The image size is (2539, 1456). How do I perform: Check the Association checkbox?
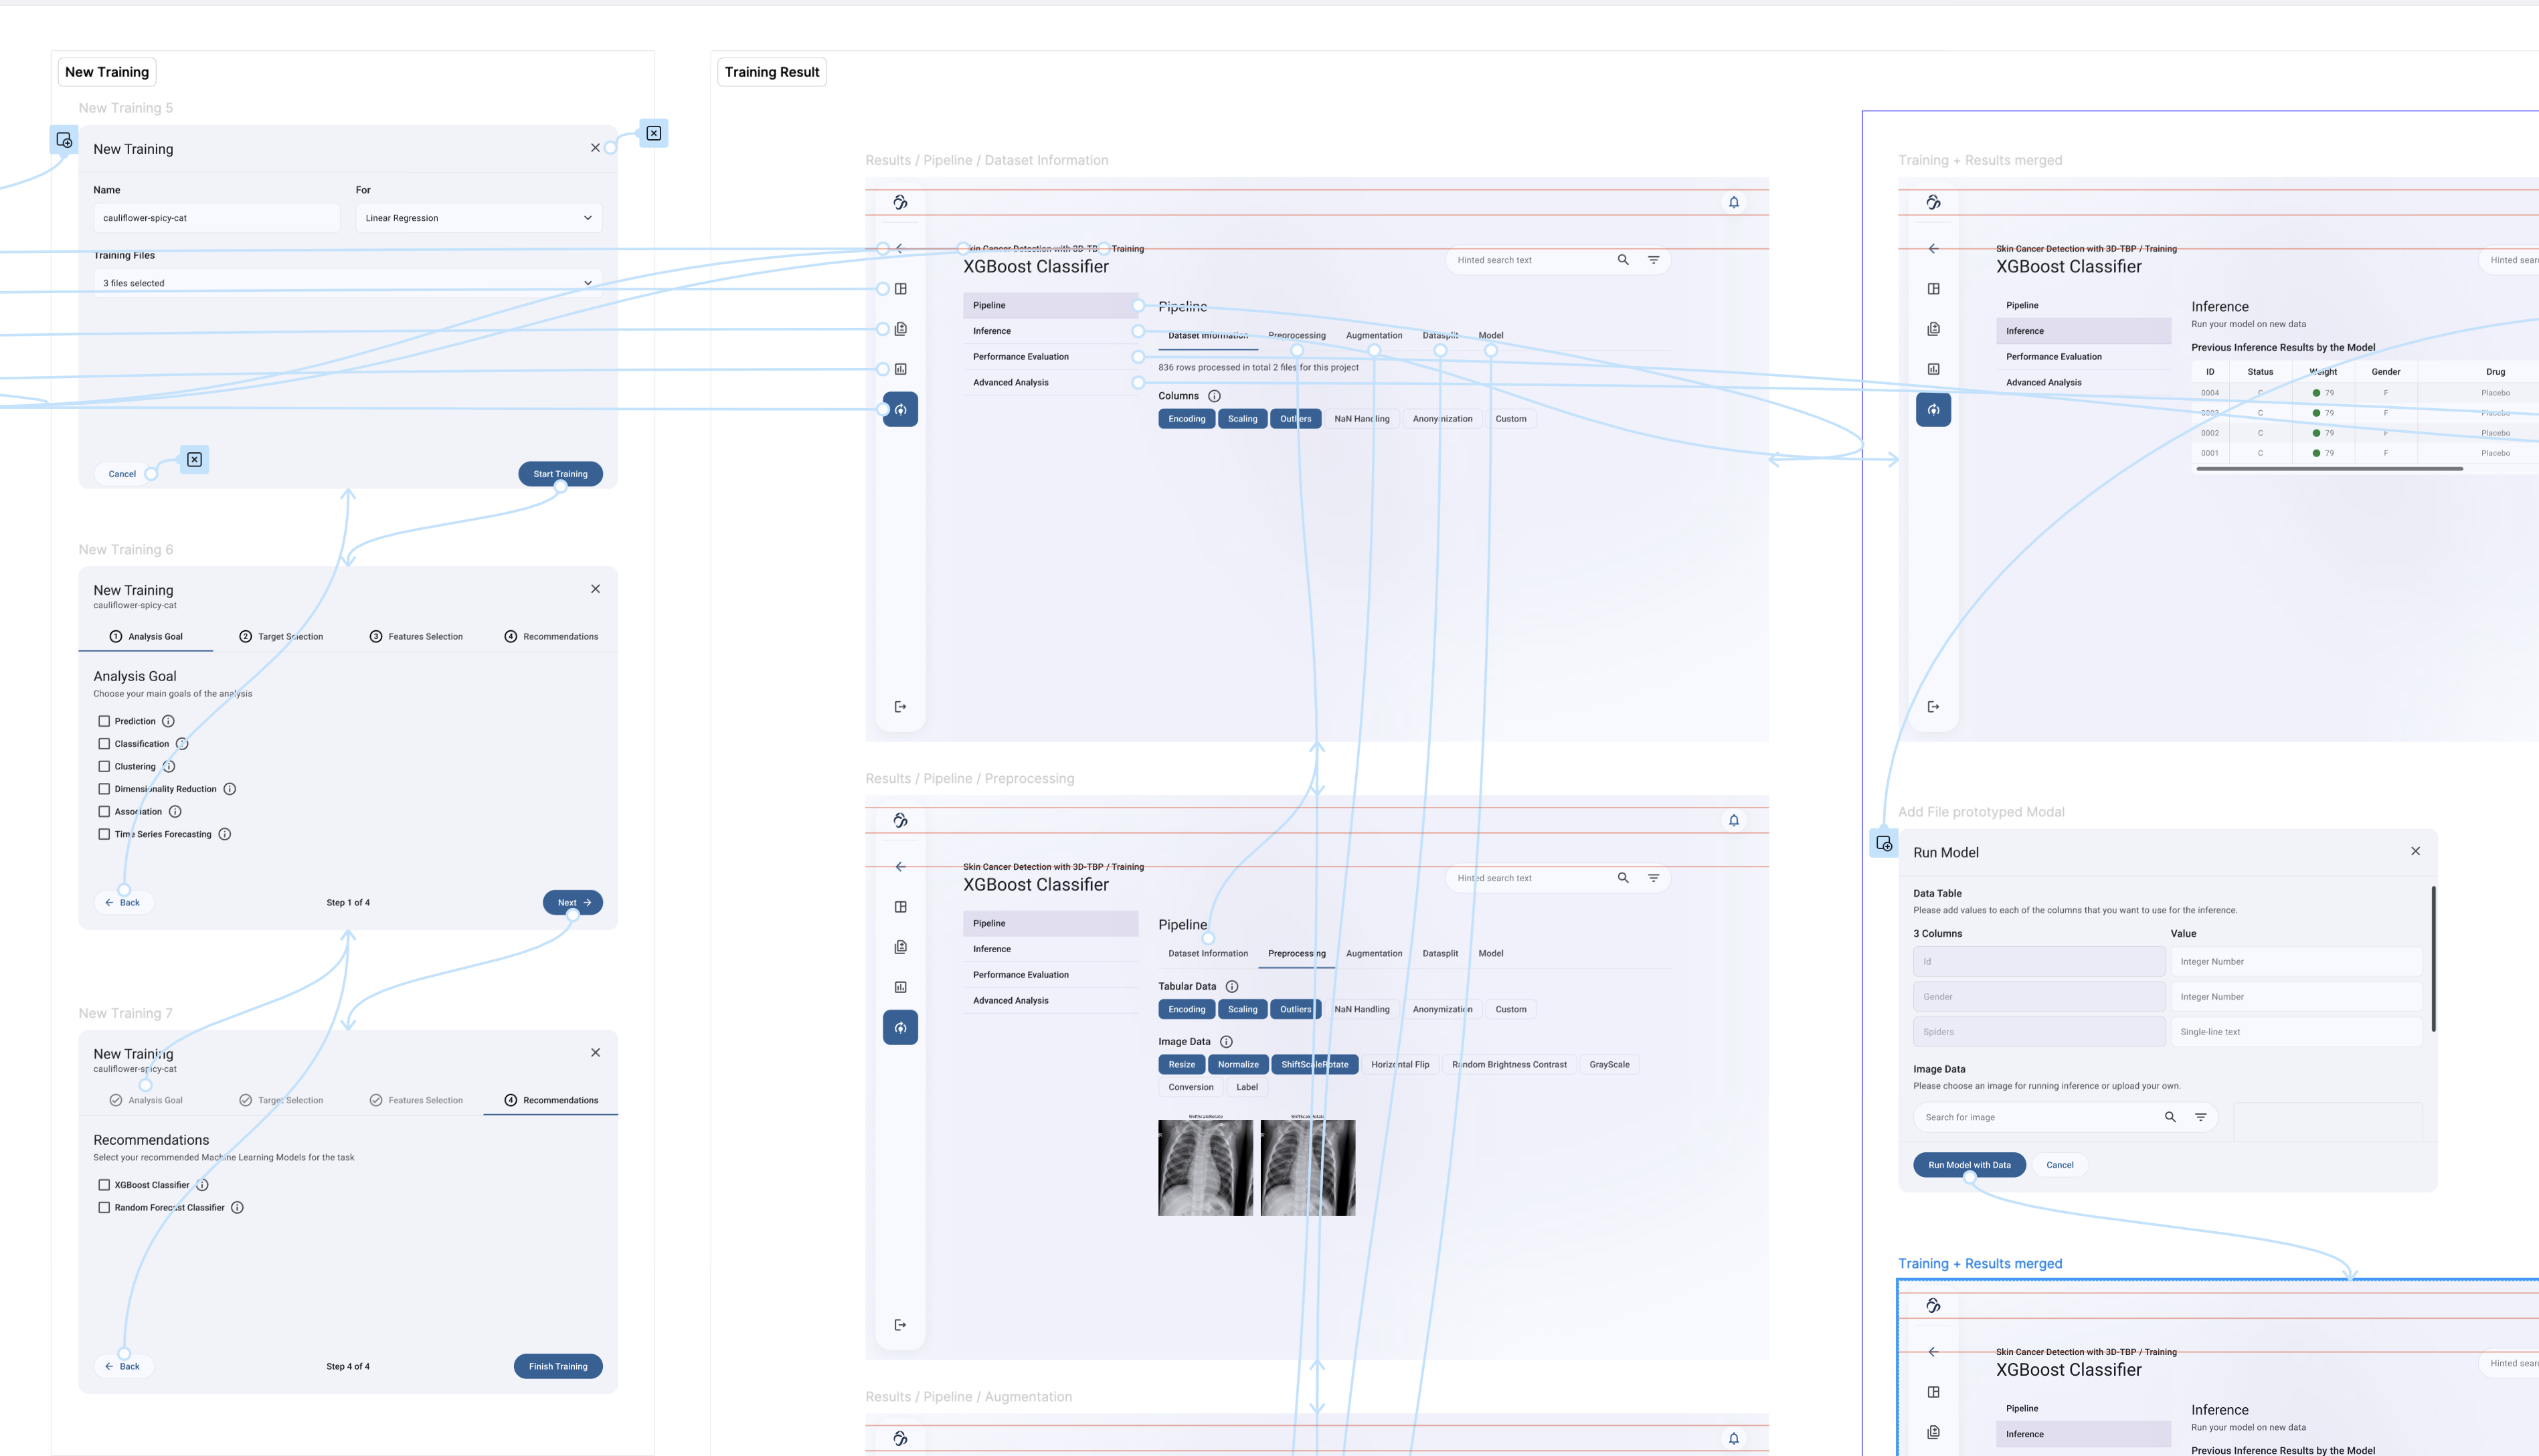(104, 811)
